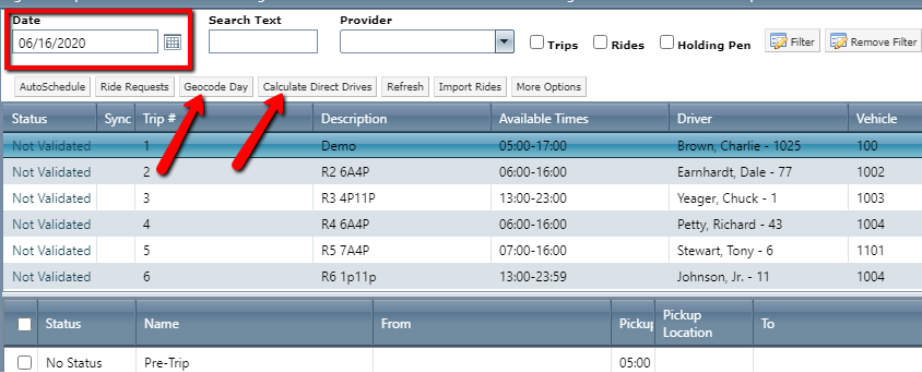Select trip row R3 4P11P
Image resolution: width=922 pixels, height=372 pixels.
tap(462, 199)
